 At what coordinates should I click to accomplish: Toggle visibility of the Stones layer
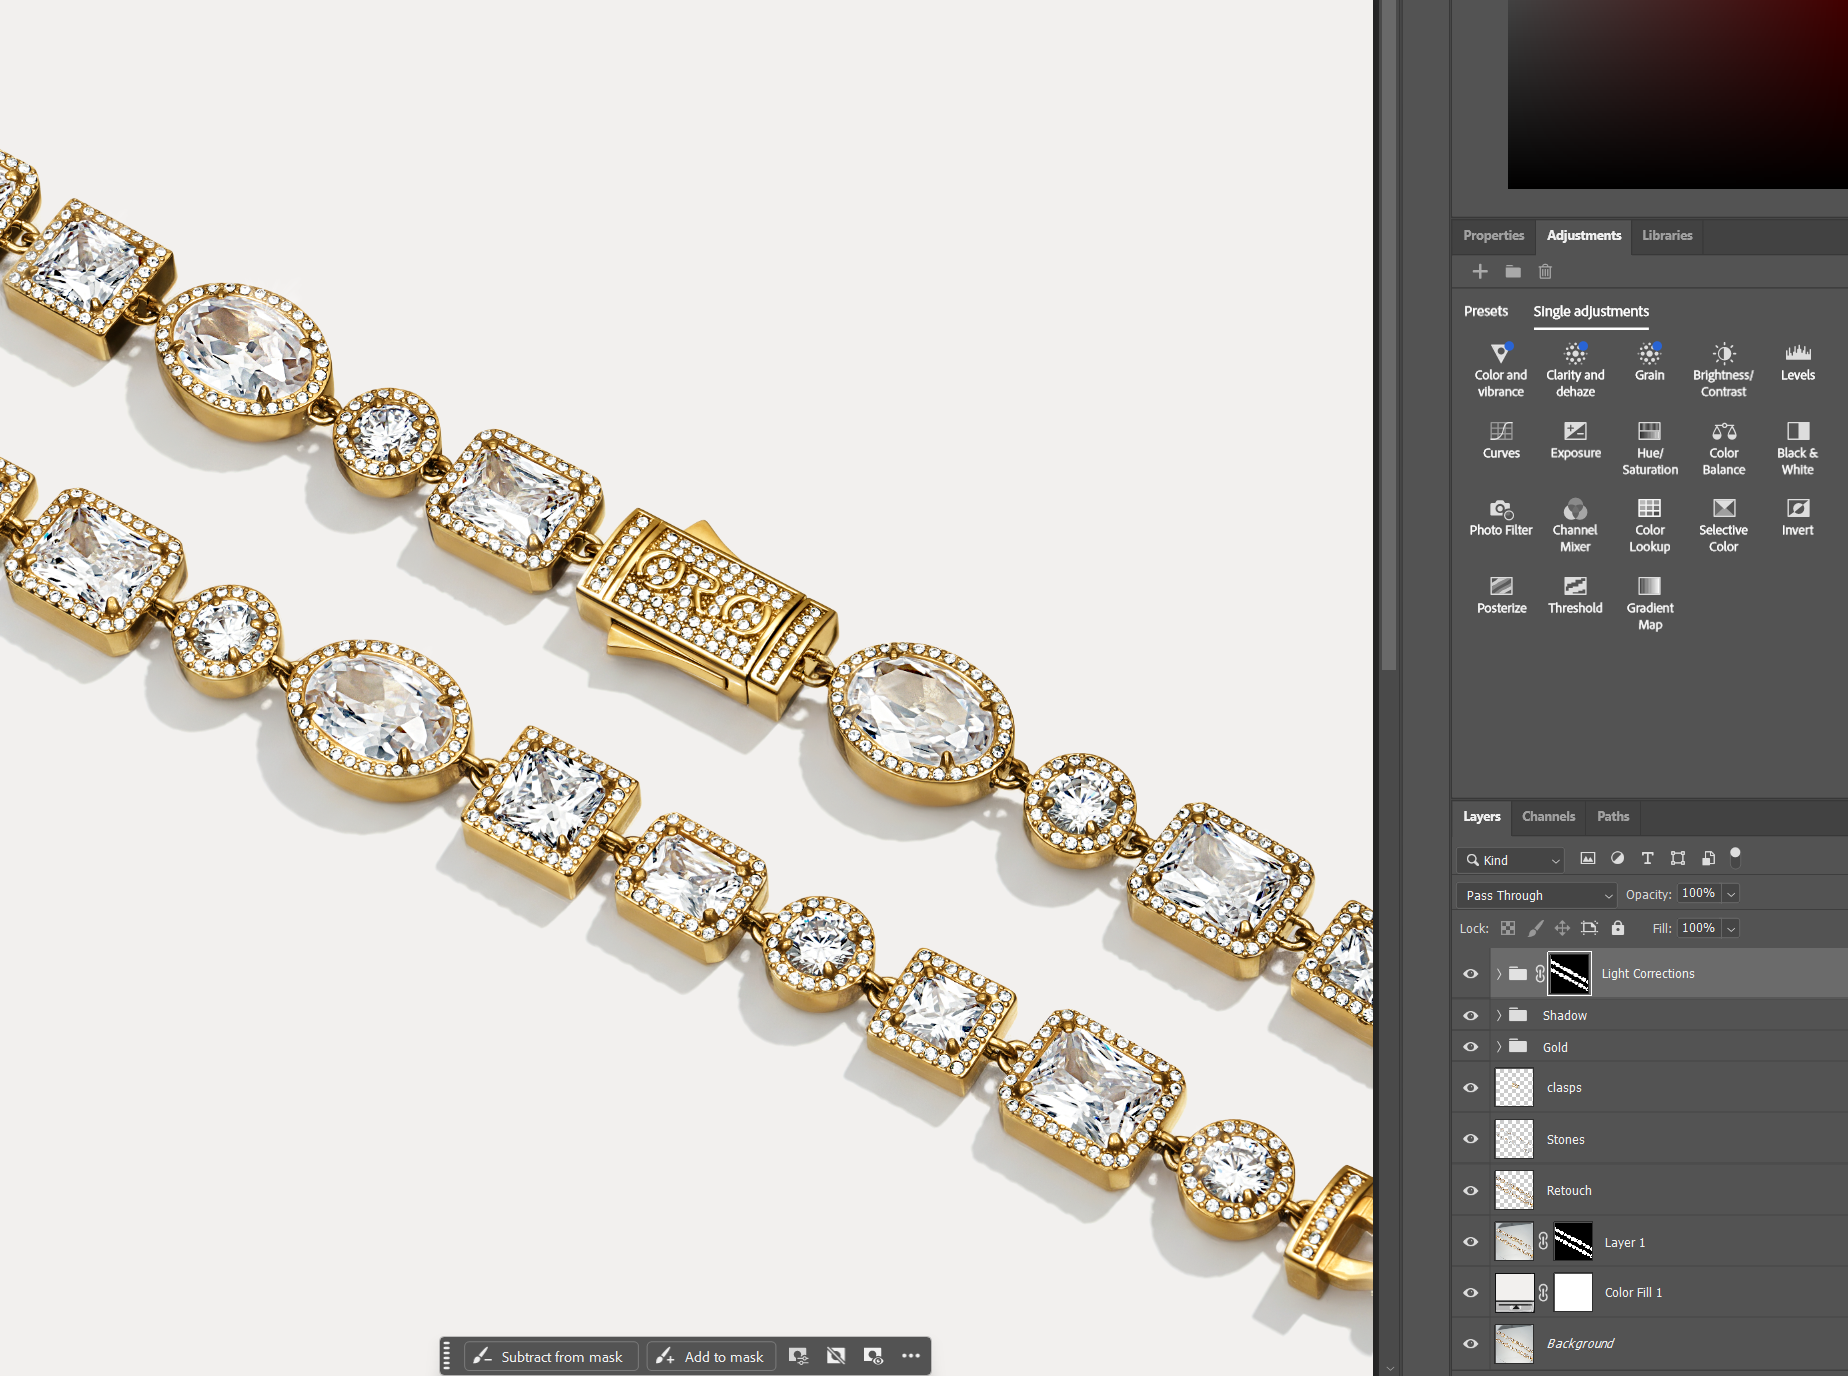pos(1470,1139)
